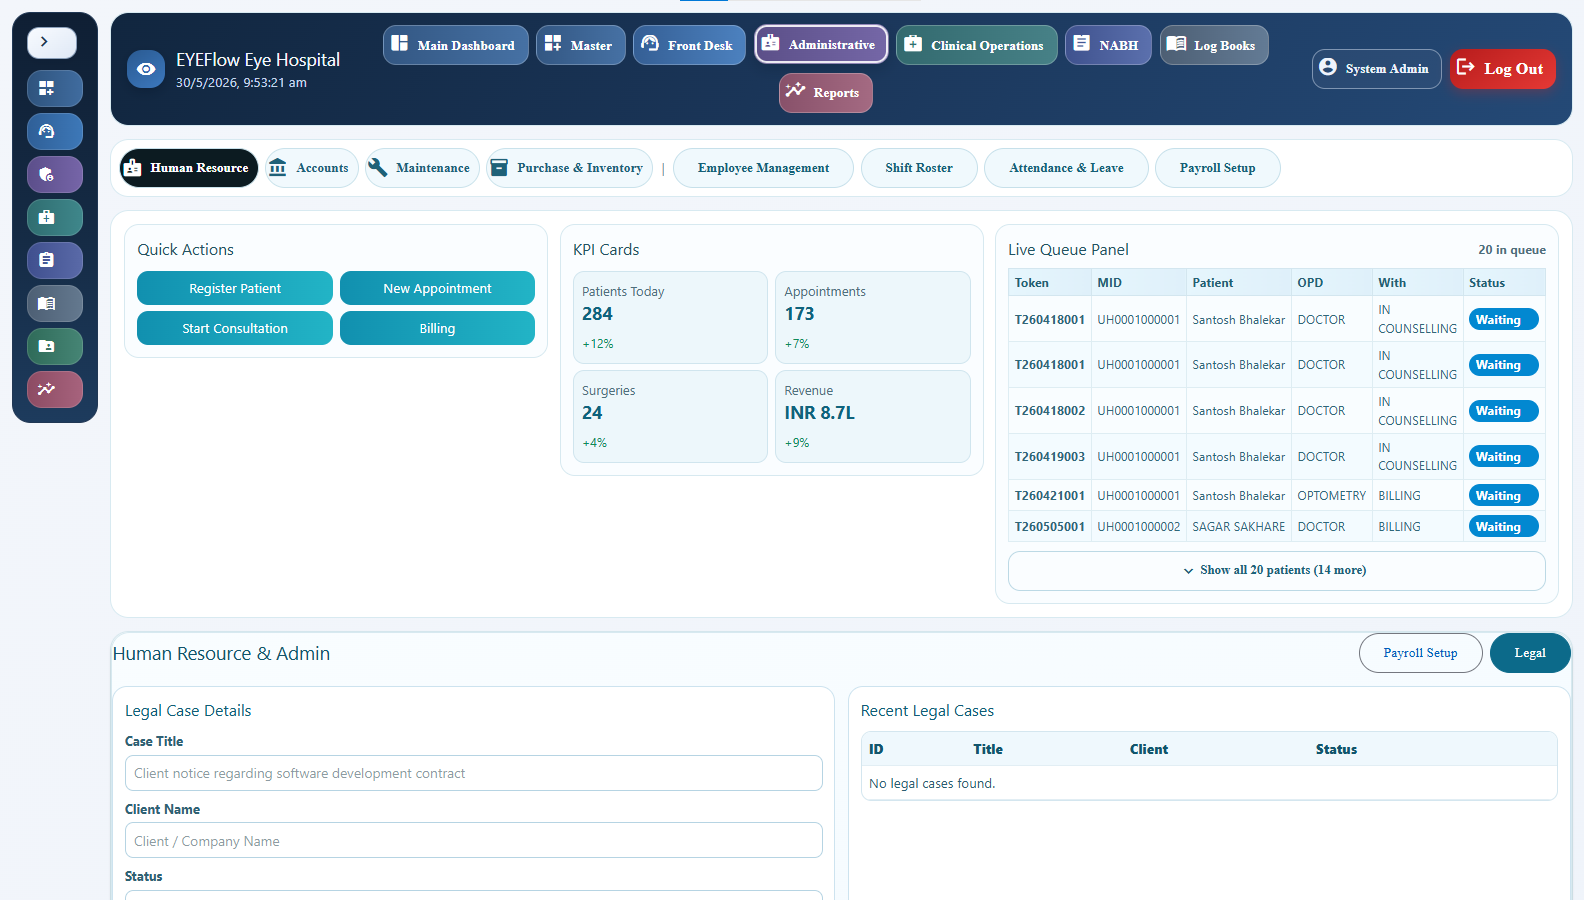The image size is (1584, 902).
Task: Focus the Client Name input field
Action: click(x=474, y=841)
